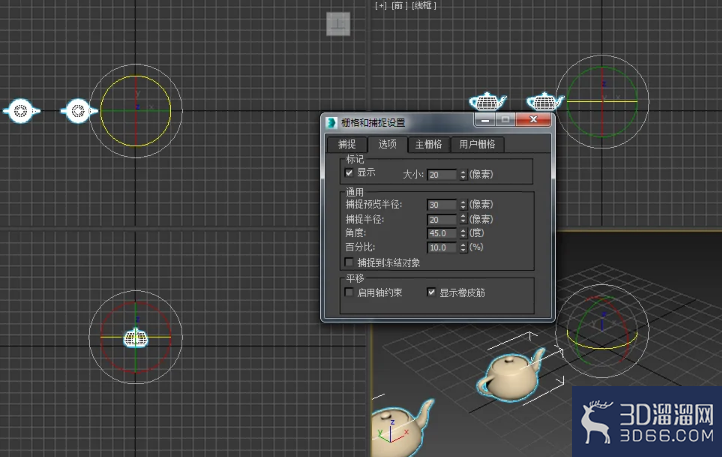Viewport: 722px width, 457px height.
Task: Click the 3ds Max icon in dialog title
Action: (332, 123)
